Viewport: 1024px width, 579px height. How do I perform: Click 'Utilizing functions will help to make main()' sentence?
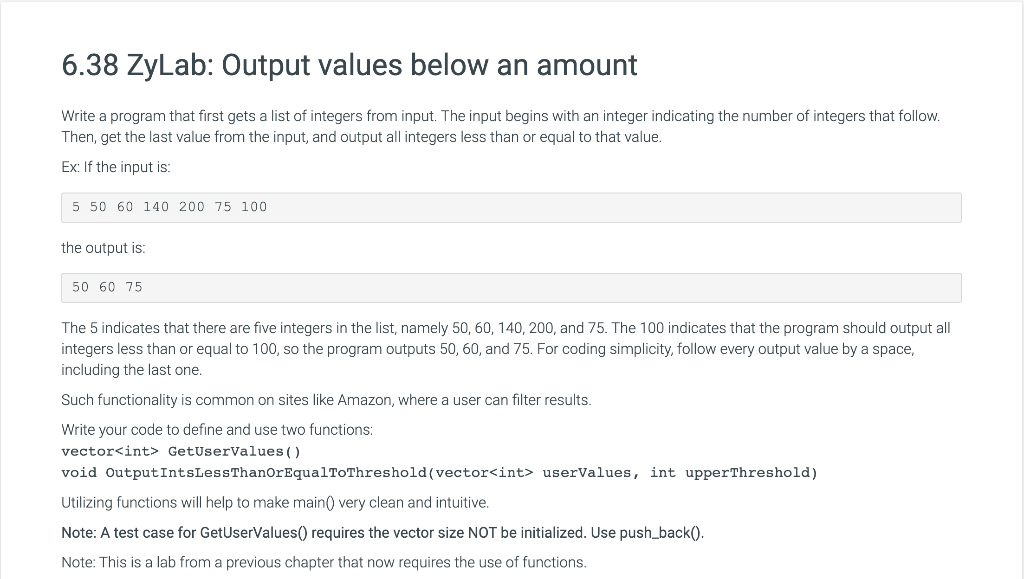pyautogui.click(x=275, y=503)
